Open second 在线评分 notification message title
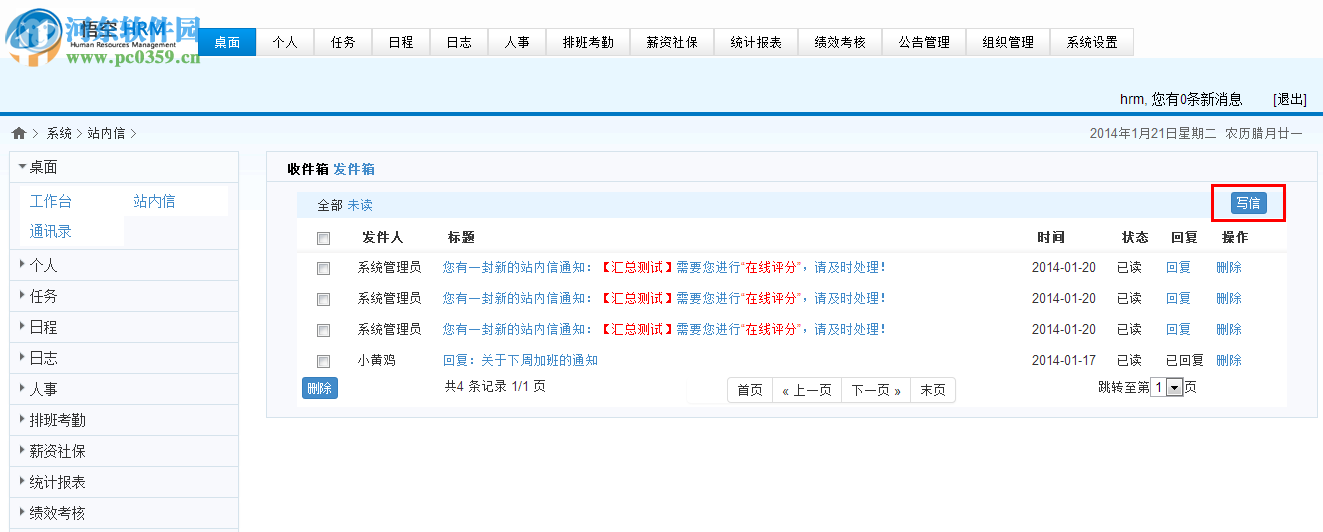1323x532 pixels. [x=664, y=298]
